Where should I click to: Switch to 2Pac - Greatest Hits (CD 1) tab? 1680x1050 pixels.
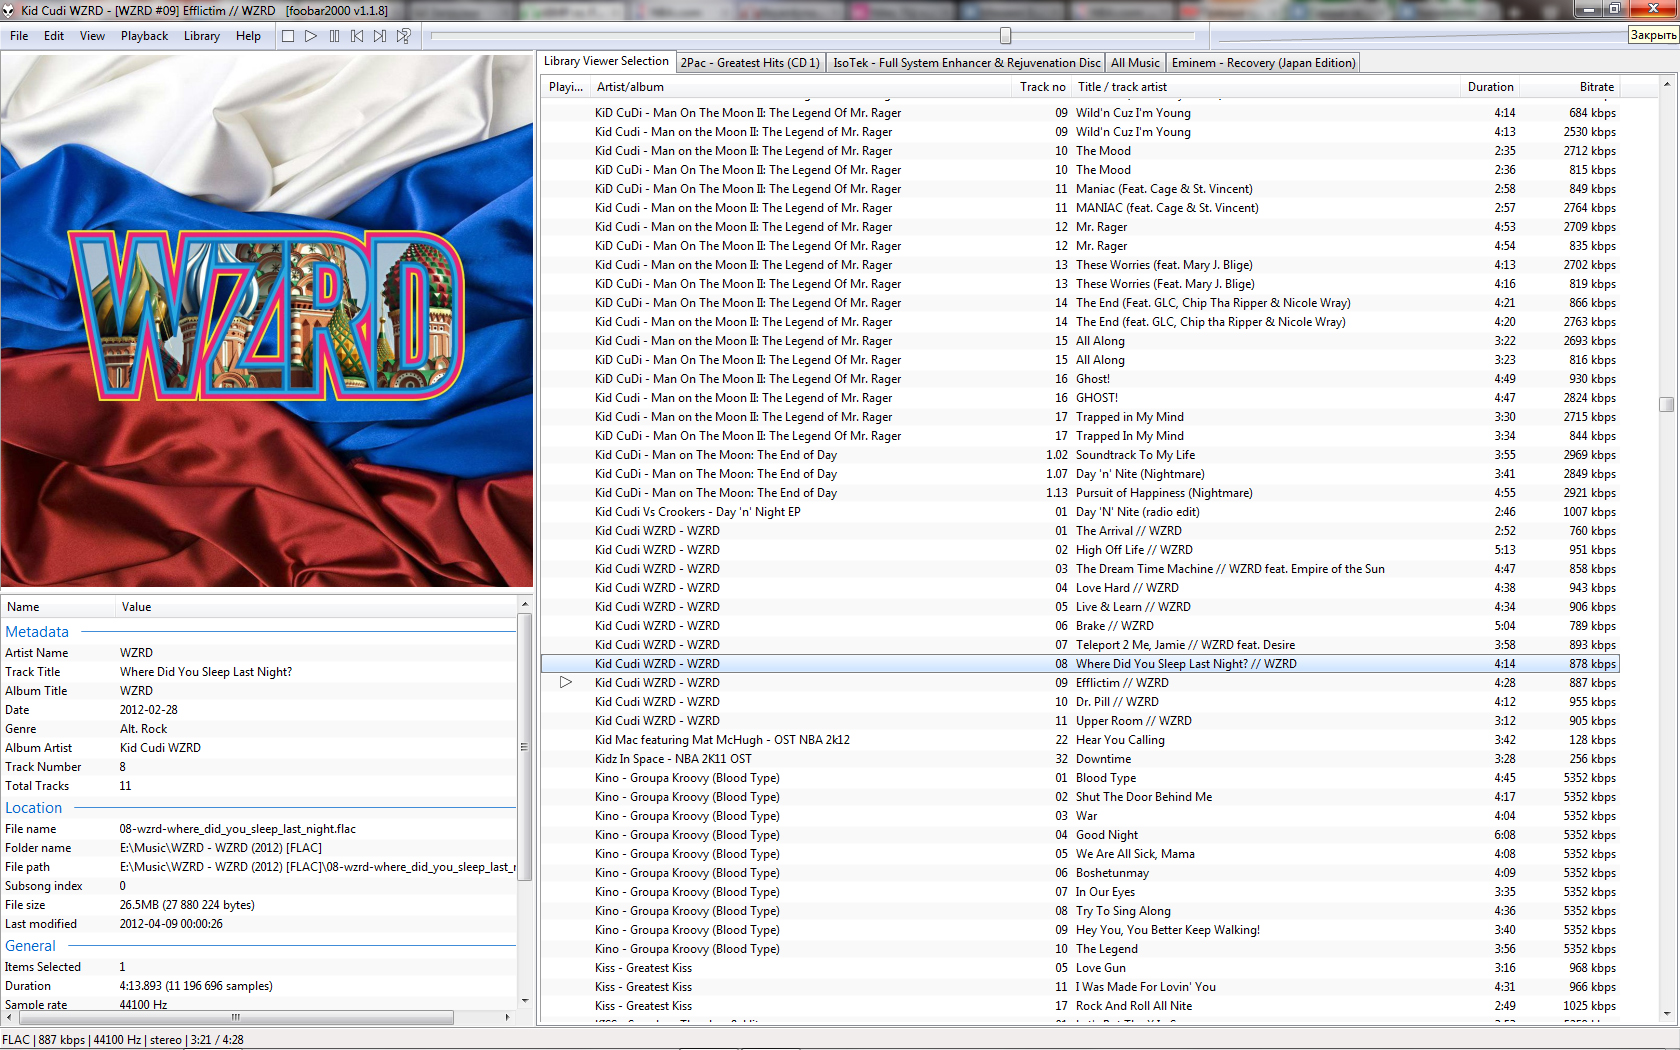click(750, 63)
